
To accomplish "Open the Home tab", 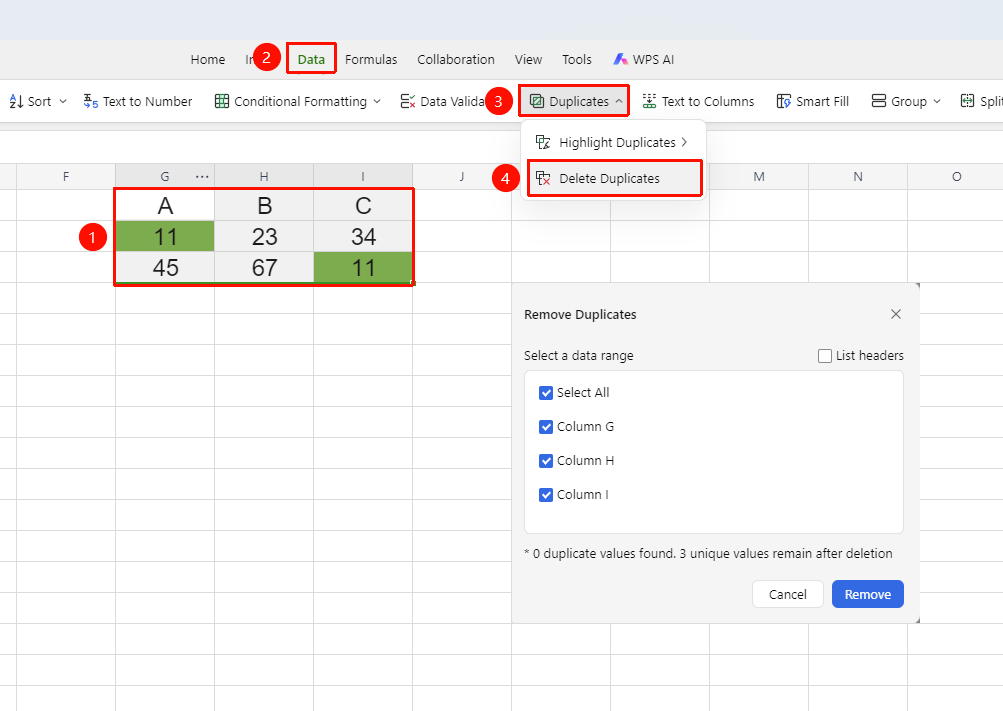I will click(x=208, y=59).
